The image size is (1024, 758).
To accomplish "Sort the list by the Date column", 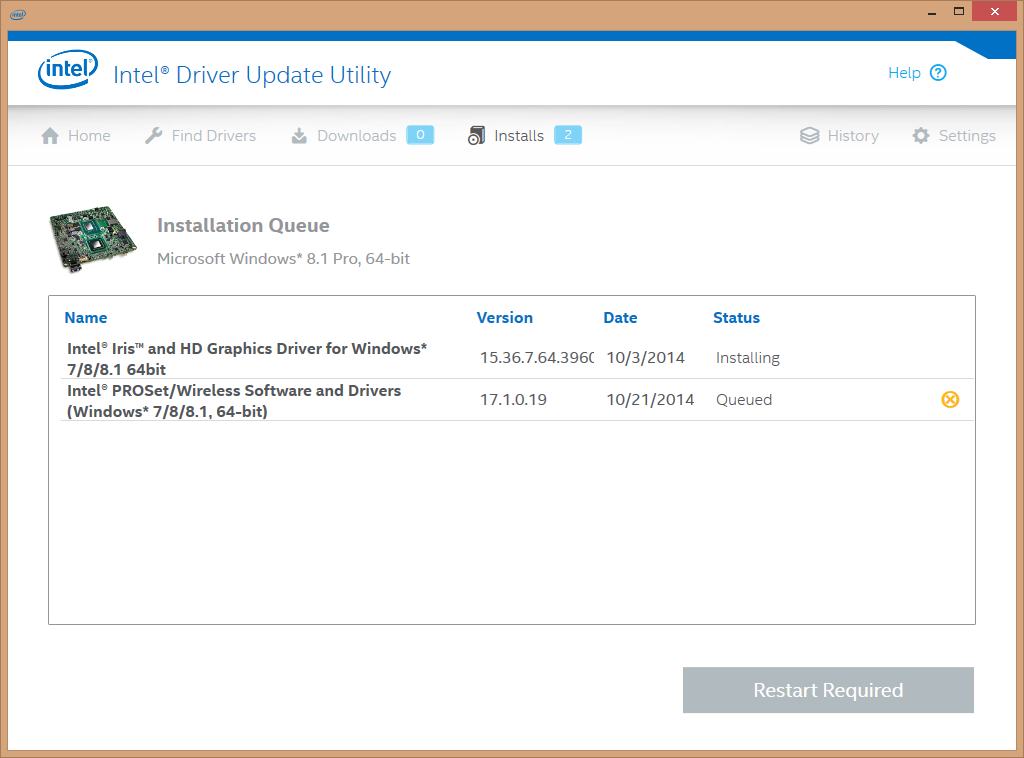I will 620,317.
